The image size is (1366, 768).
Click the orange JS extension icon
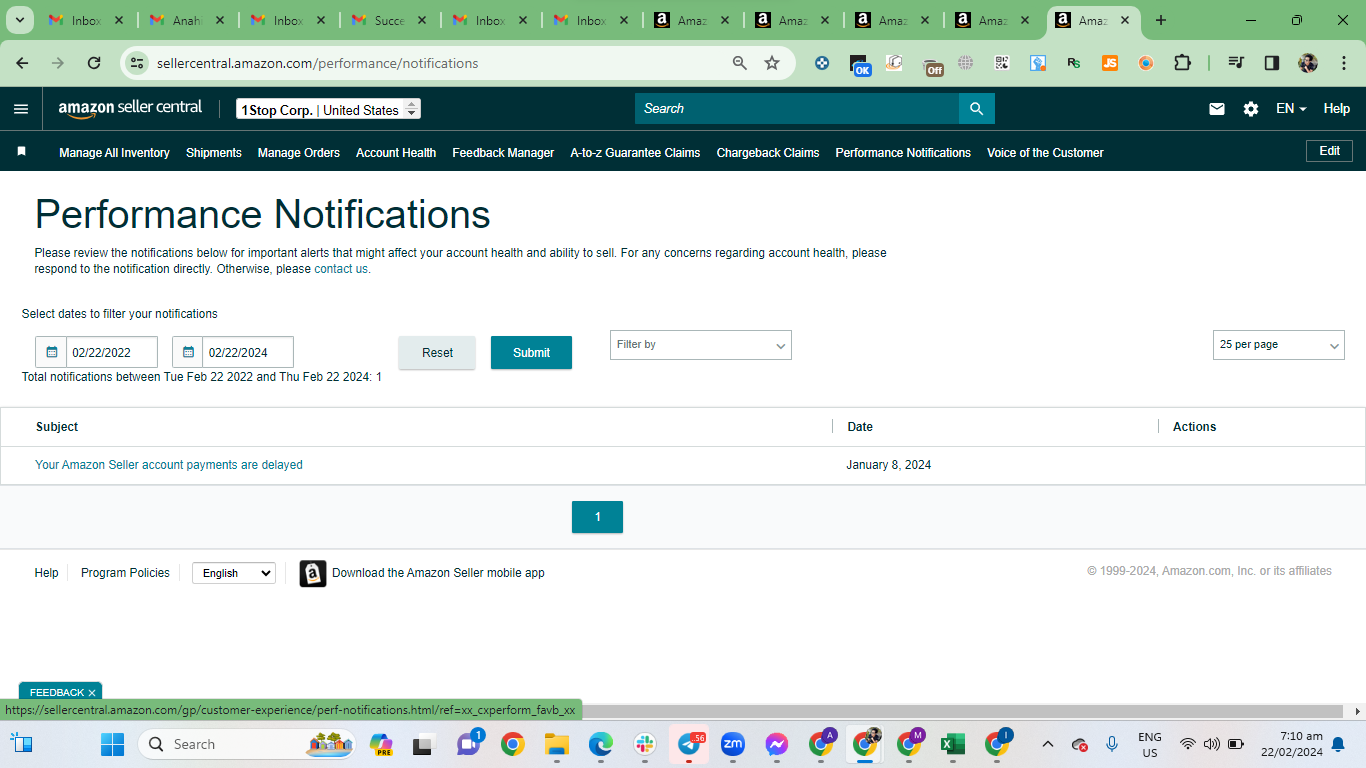point(1110,63)
